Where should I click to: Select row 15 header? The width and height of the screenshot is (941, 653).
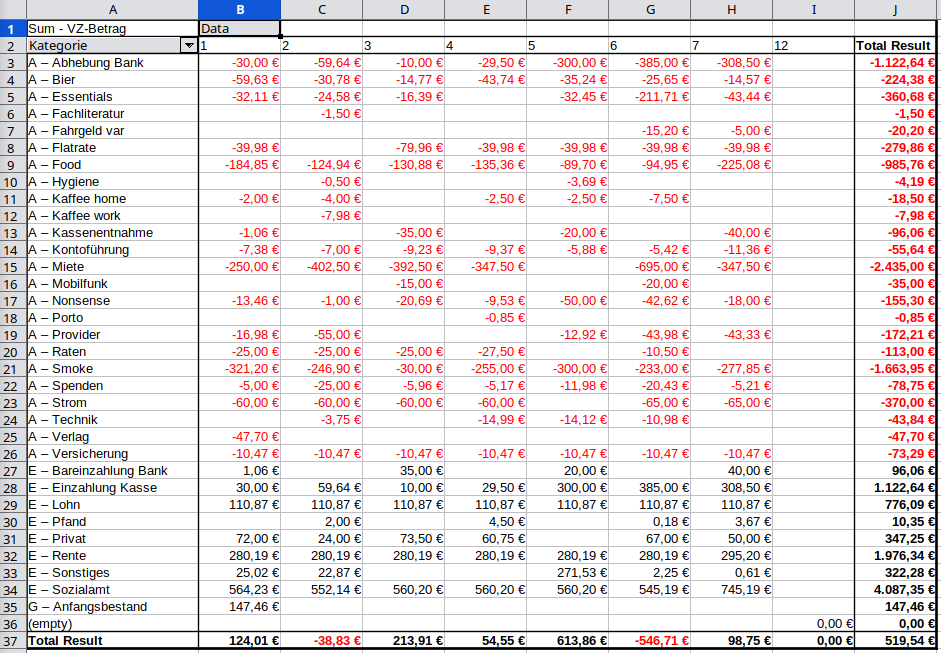click(12, 267)
